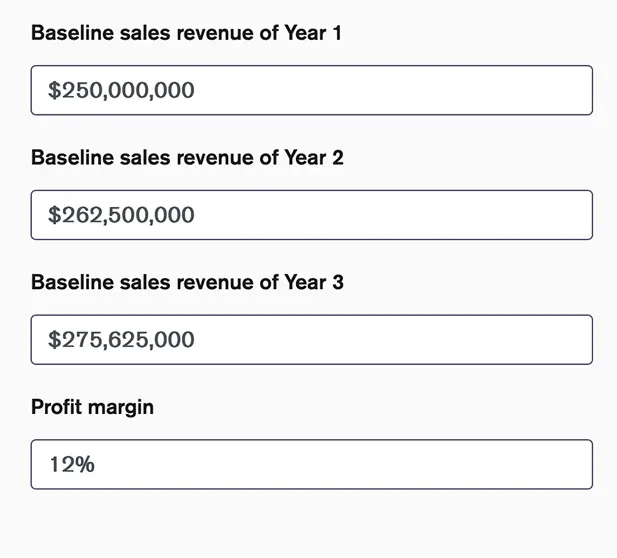Click the dollar sign before 275,625,000
The width and height of the screenshot is (617, 558).
(54, 340)
